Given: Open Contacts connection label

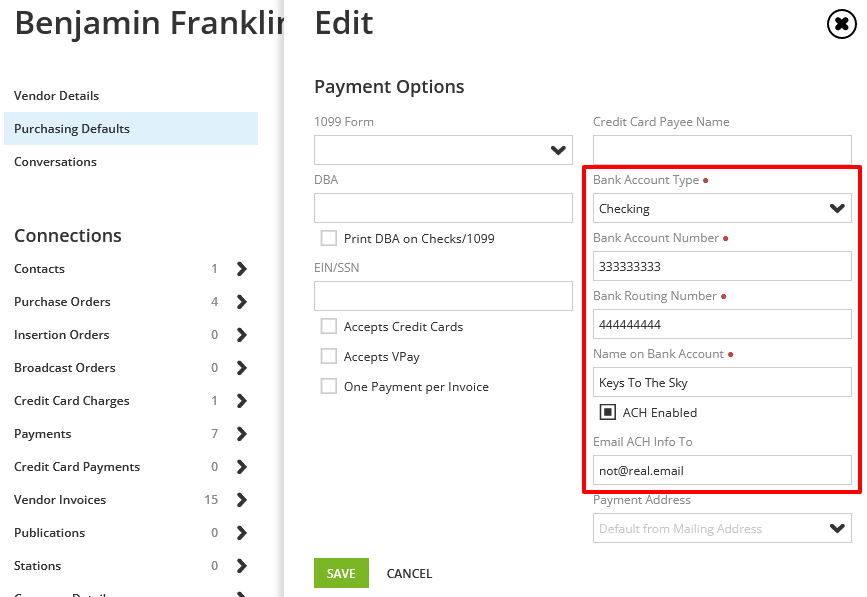Looking at the screenshot, I should [x=39, y=269].
